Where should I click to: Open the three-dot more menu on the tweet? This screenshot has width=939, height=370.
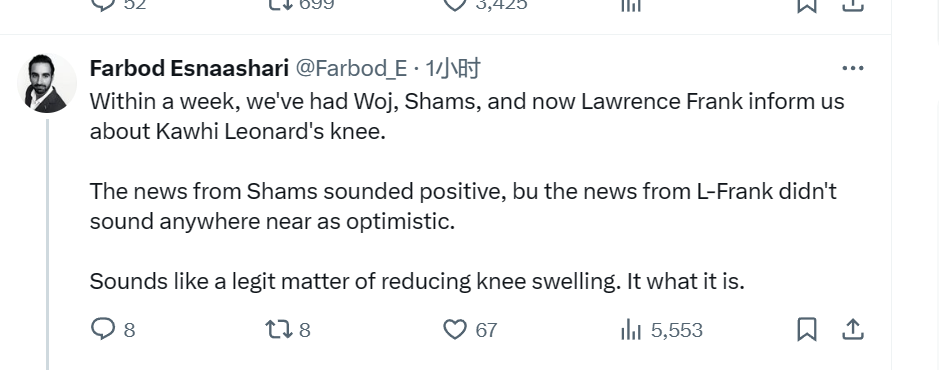tap(852, 68)
